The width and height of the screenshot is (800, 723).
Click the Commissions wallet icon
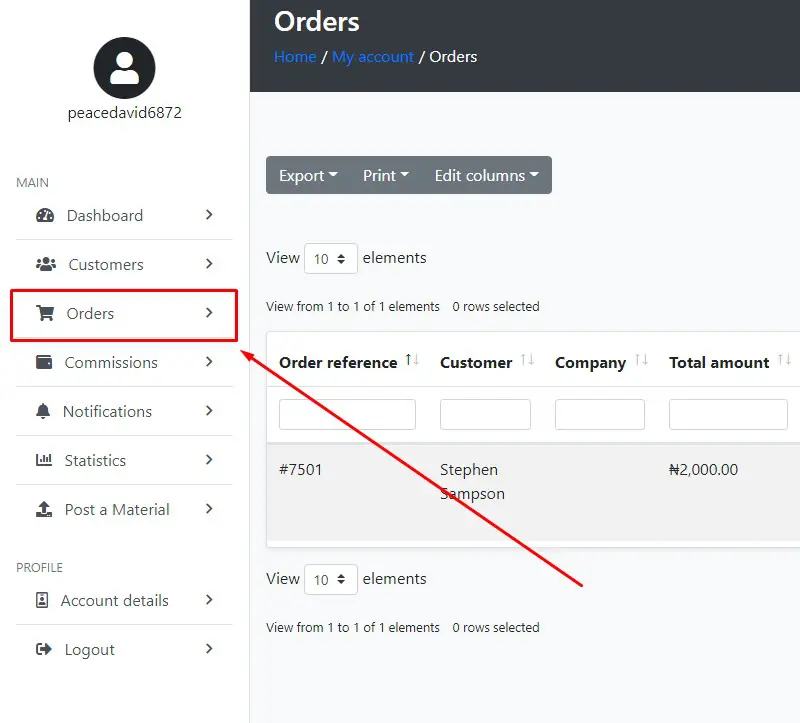(44, 362)
